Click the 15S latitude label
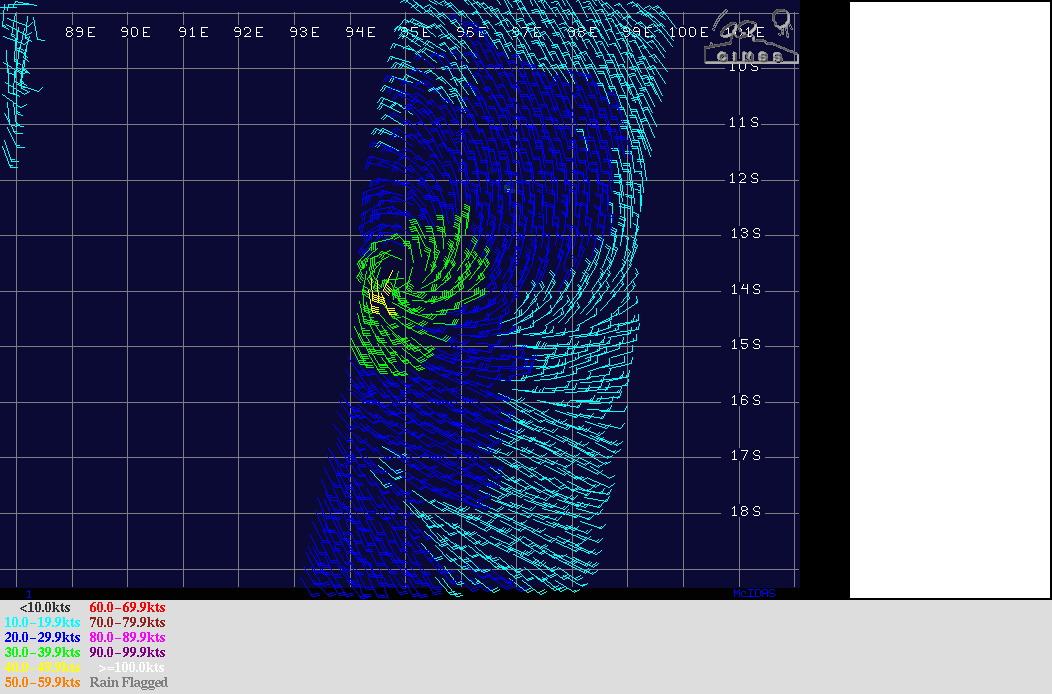The height and width of the screenshot is (694, 1052). [746, 344]
